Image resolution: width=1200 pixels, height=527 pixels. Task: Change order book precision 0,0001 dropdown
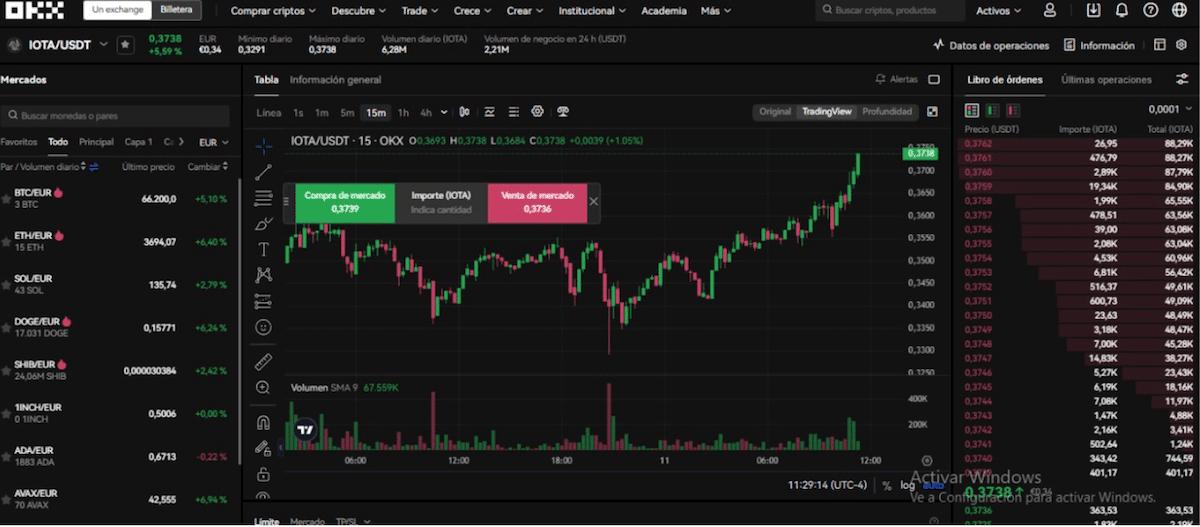coord(1169,110)
